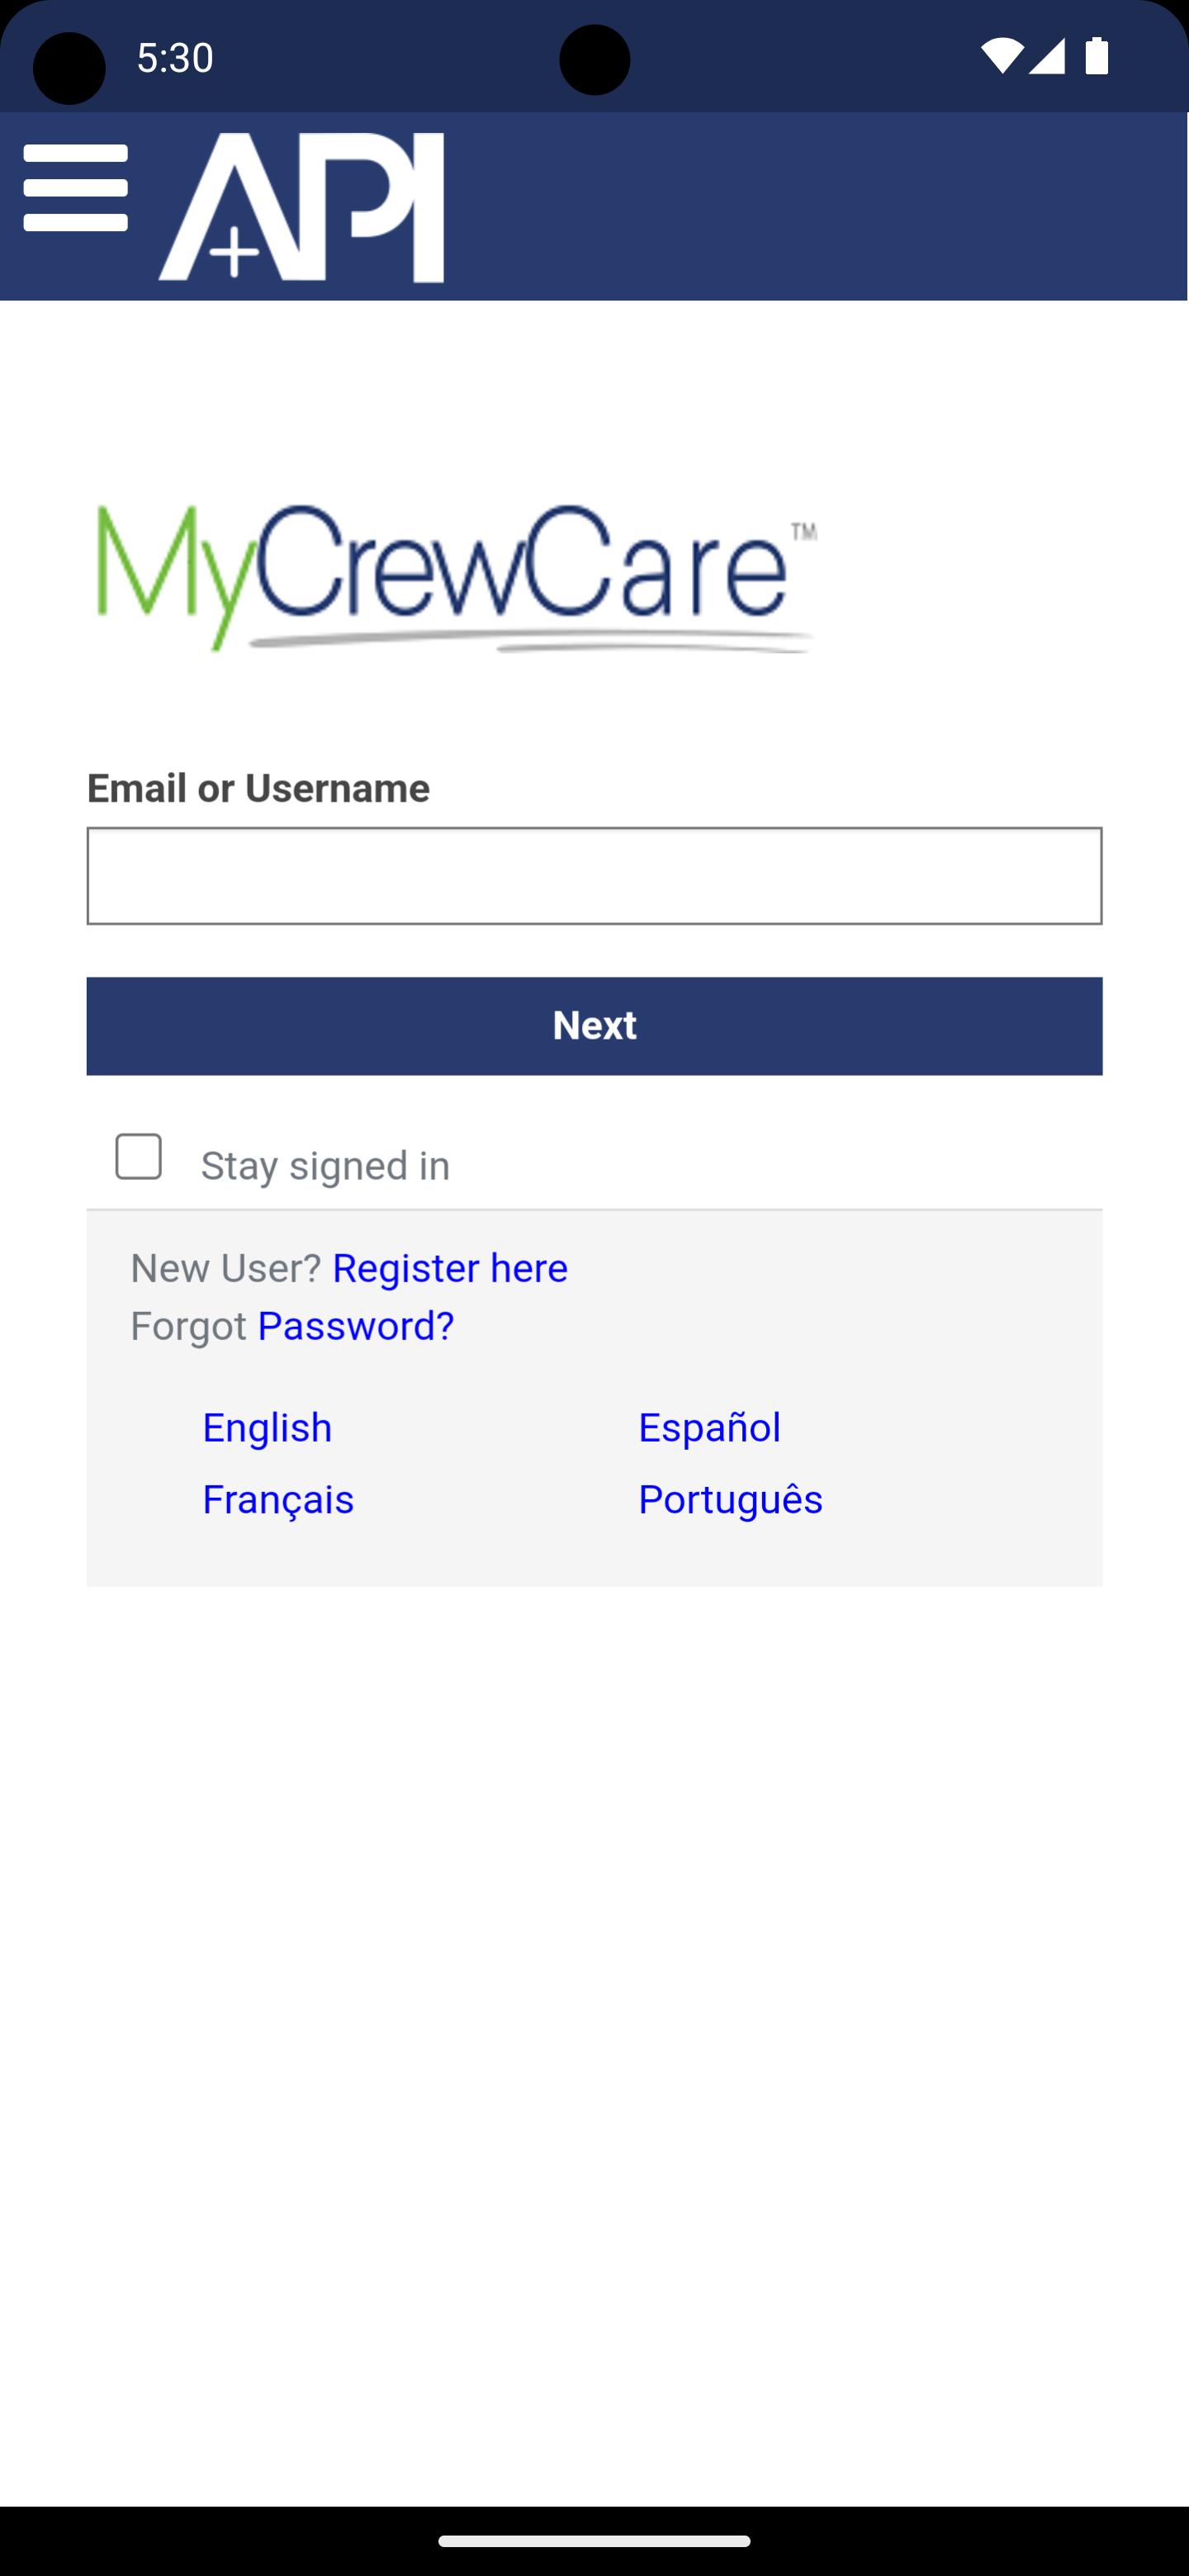The height and width of the screenshot is (2576, 1189).
Task: Tap the MyCrewCare logo image
Action: (456, 579)
